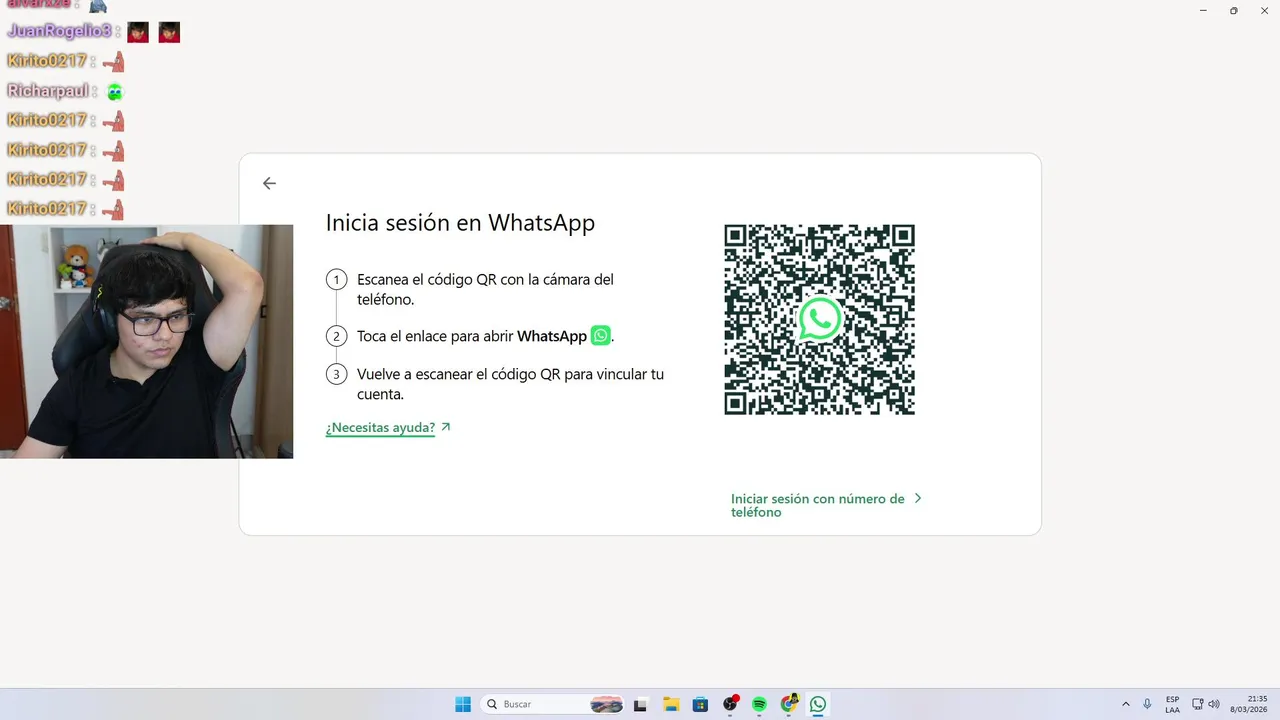This screenshot has width=1280, height=720.
Task: Close the WhatsApp window
Action: pyautogui.click(x=1264, y=10)
